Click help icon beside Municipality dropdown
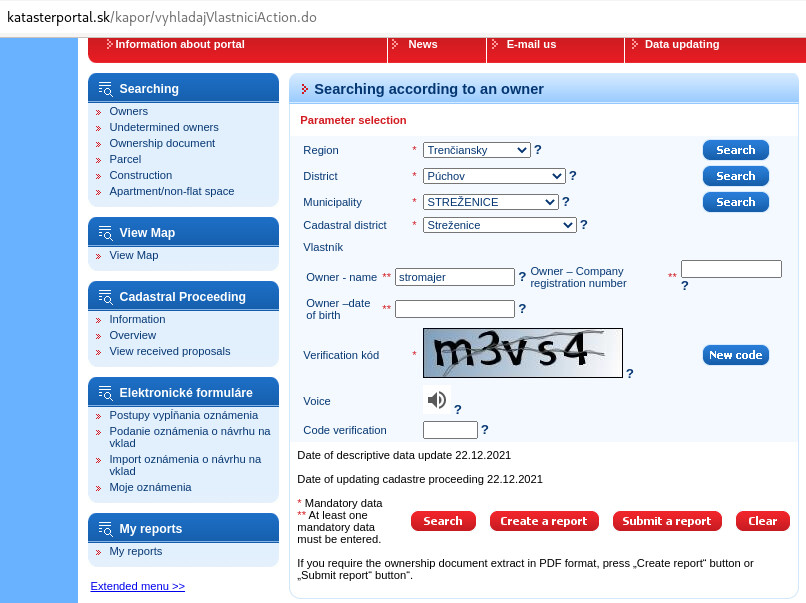Screen dimensions: 806x603 (x=566, y=202)
